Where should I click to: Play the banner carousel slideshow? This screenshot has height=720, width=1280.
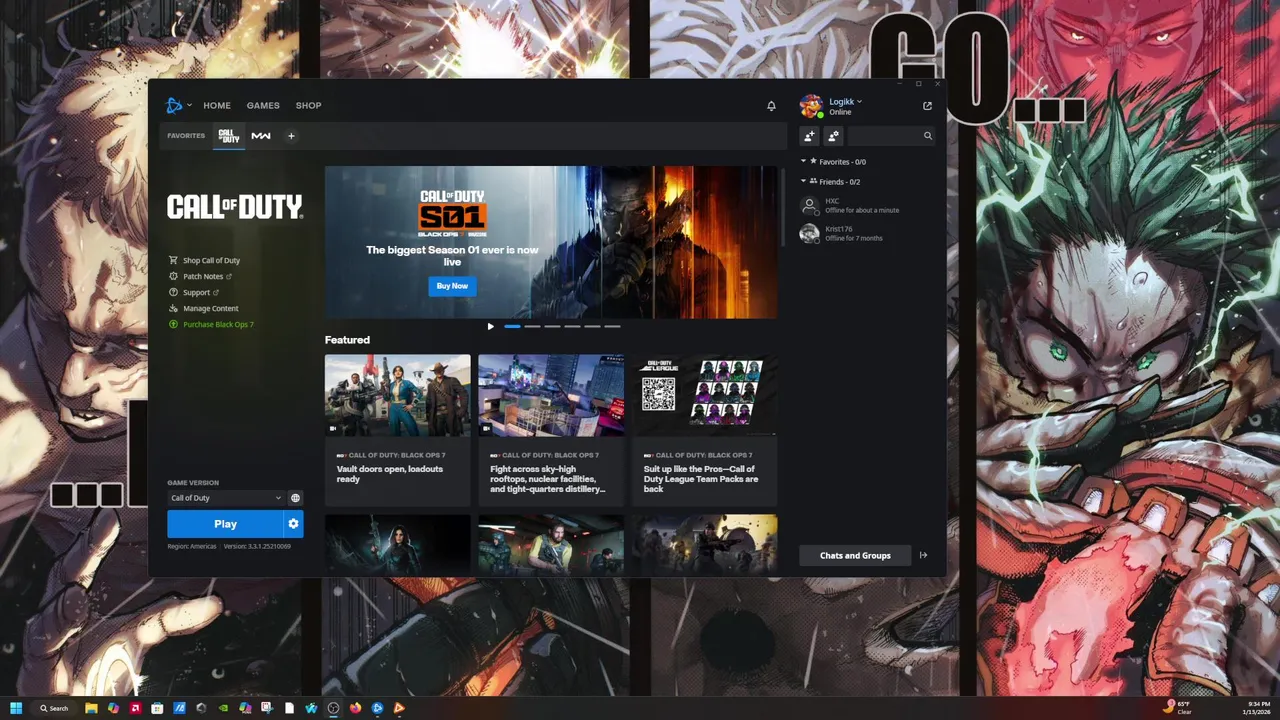[x=490, y=326]
